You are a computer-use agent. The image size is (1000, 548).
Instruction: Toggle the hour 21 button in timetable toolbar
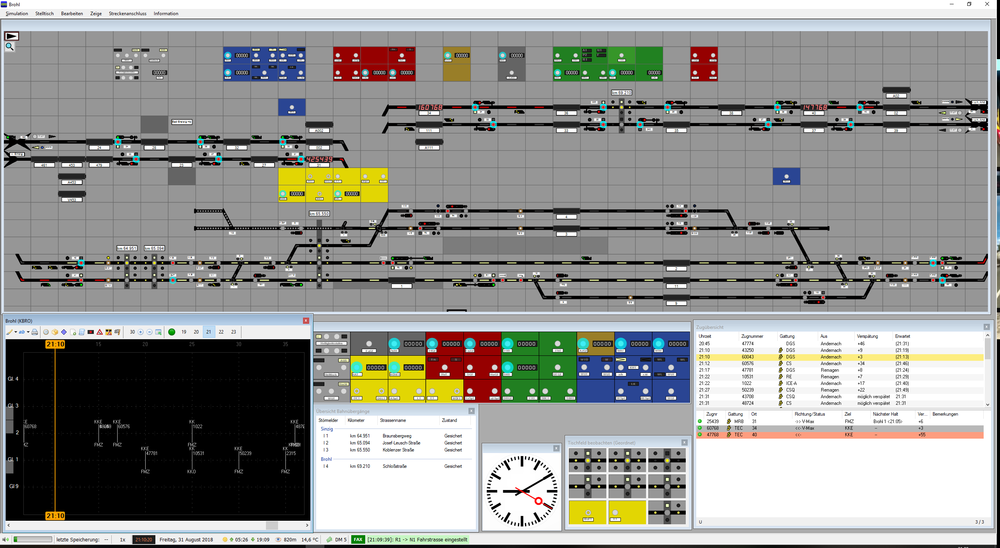tap(209, 332)
